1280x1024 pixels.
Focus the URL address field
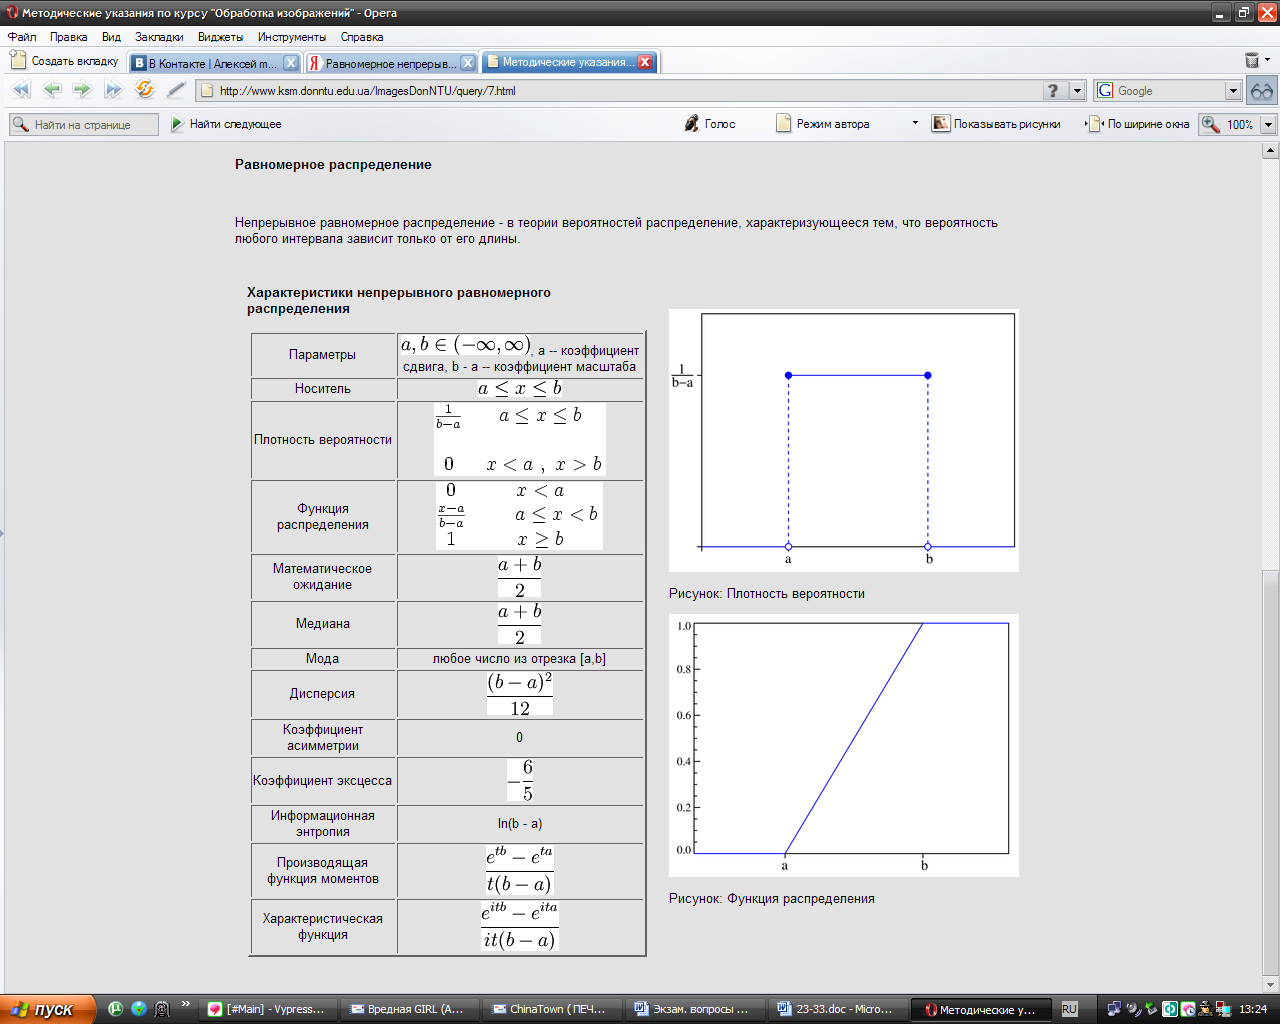point(628,91)
